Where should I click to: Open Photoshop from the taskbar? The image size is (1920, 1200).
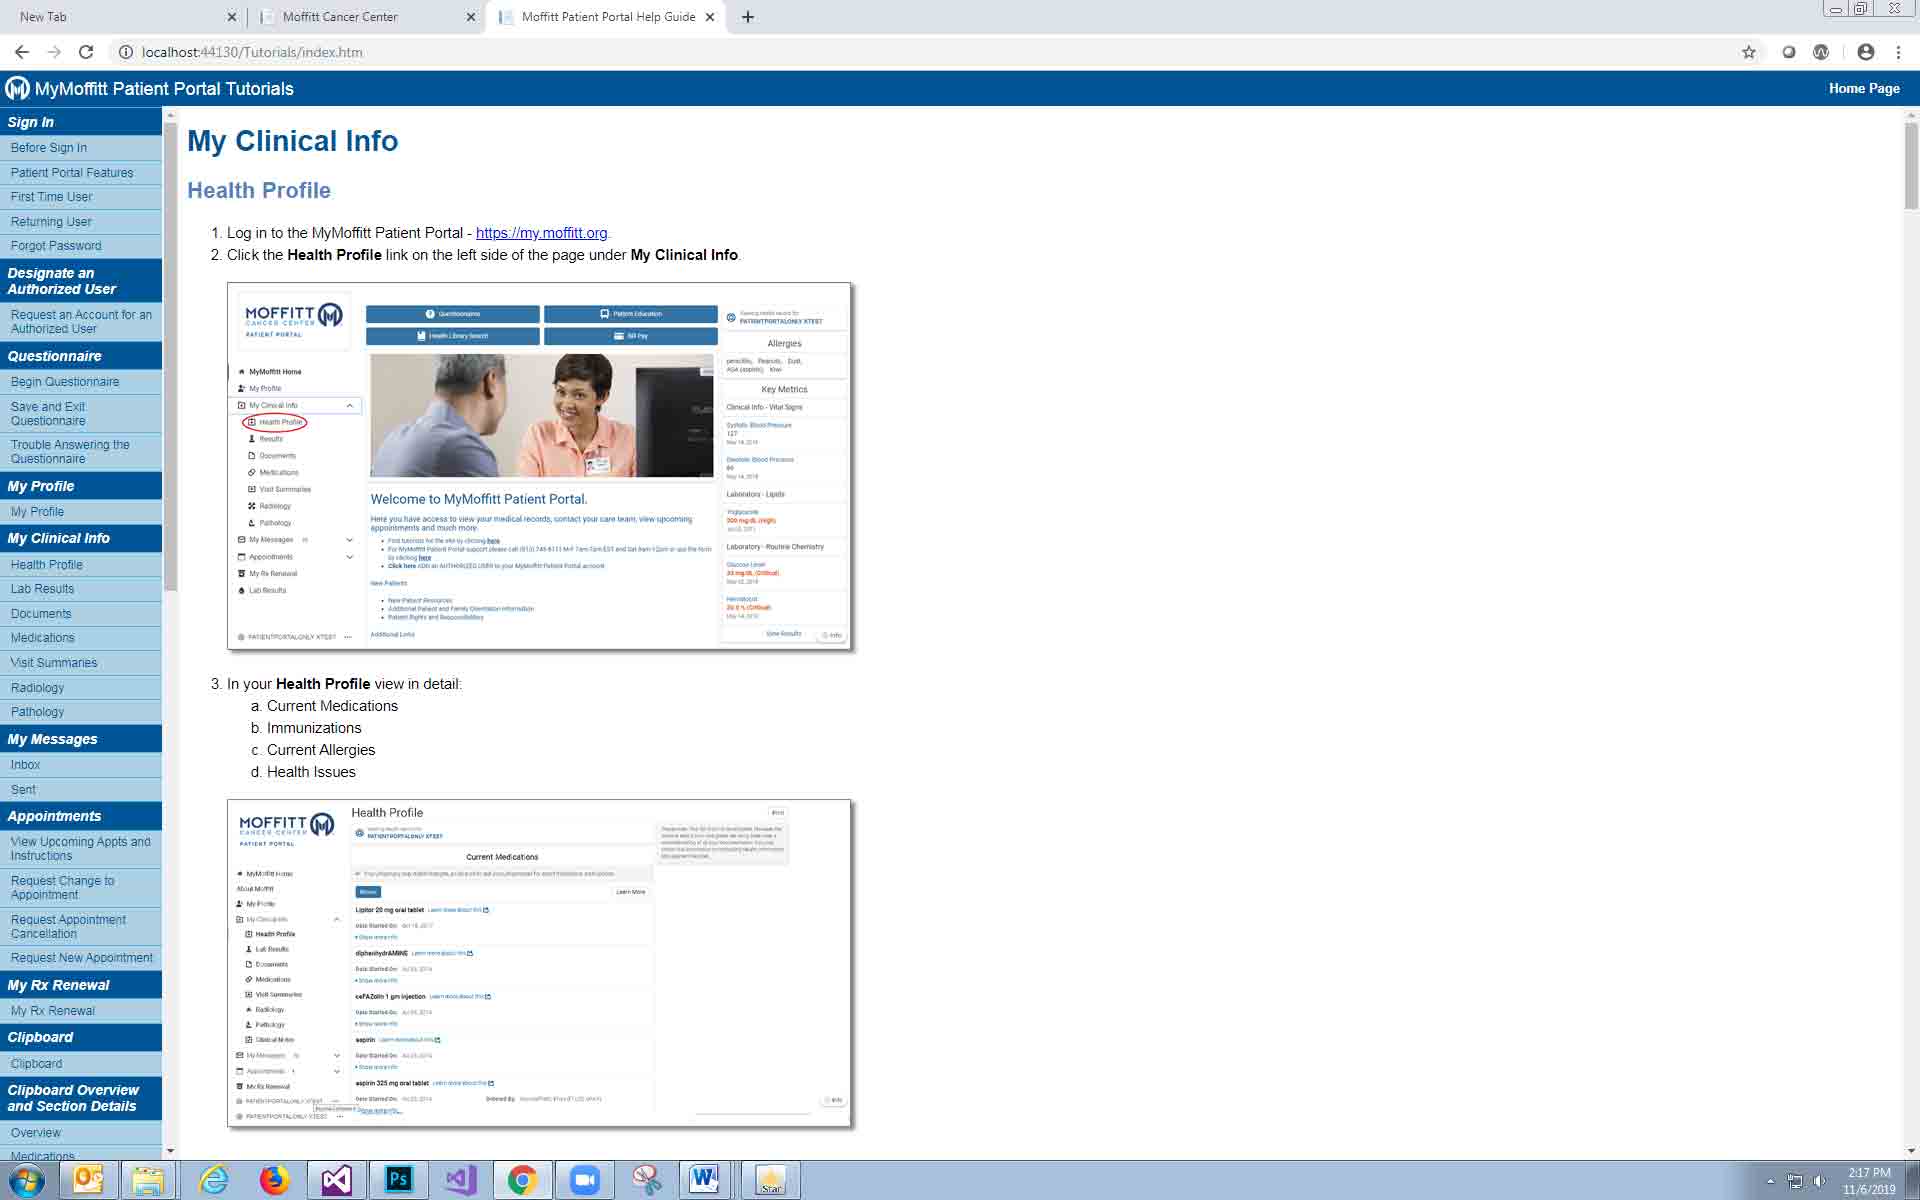[398, 1180]
